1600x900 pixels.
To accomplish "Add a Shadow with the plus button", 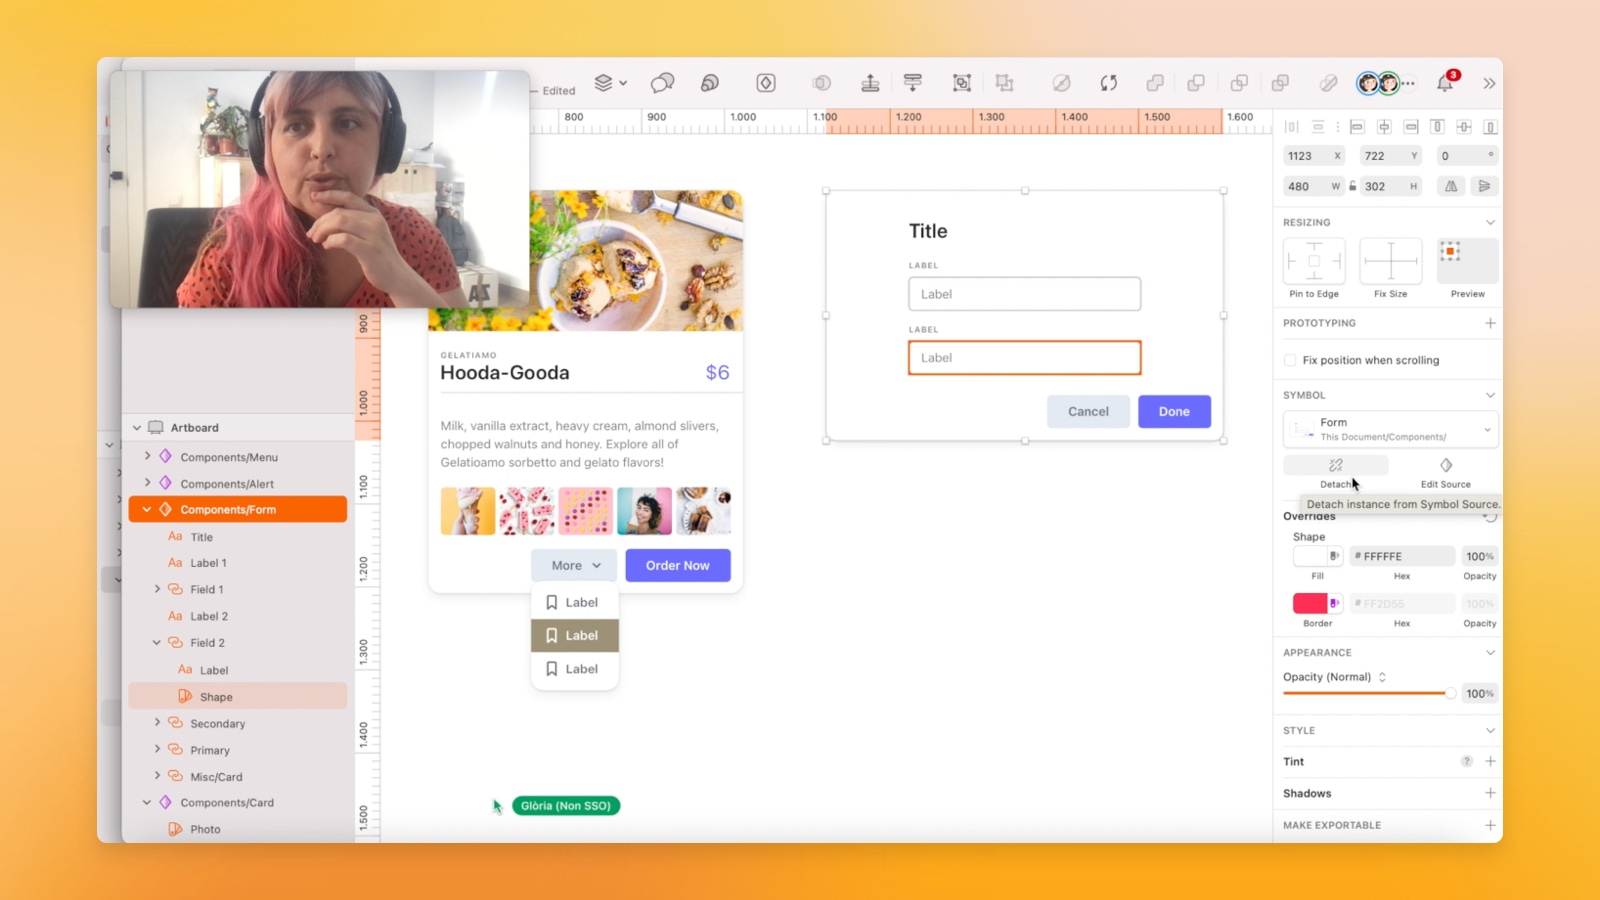I will pyautogui.click(x=1490, y=793).
